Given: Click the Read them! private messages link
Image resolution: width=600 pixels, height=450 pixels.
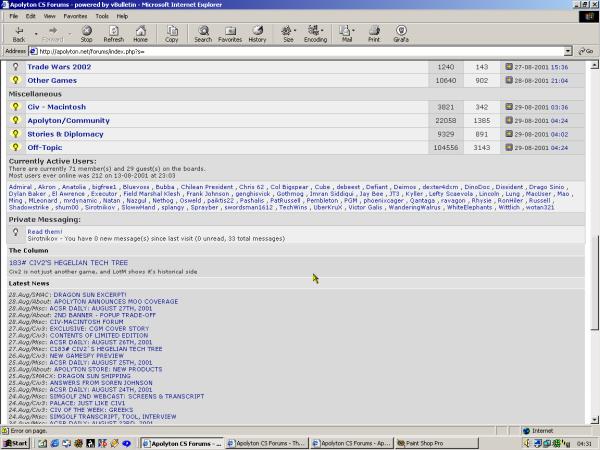Looking at the screenshot, I should [x=44, y=231].
